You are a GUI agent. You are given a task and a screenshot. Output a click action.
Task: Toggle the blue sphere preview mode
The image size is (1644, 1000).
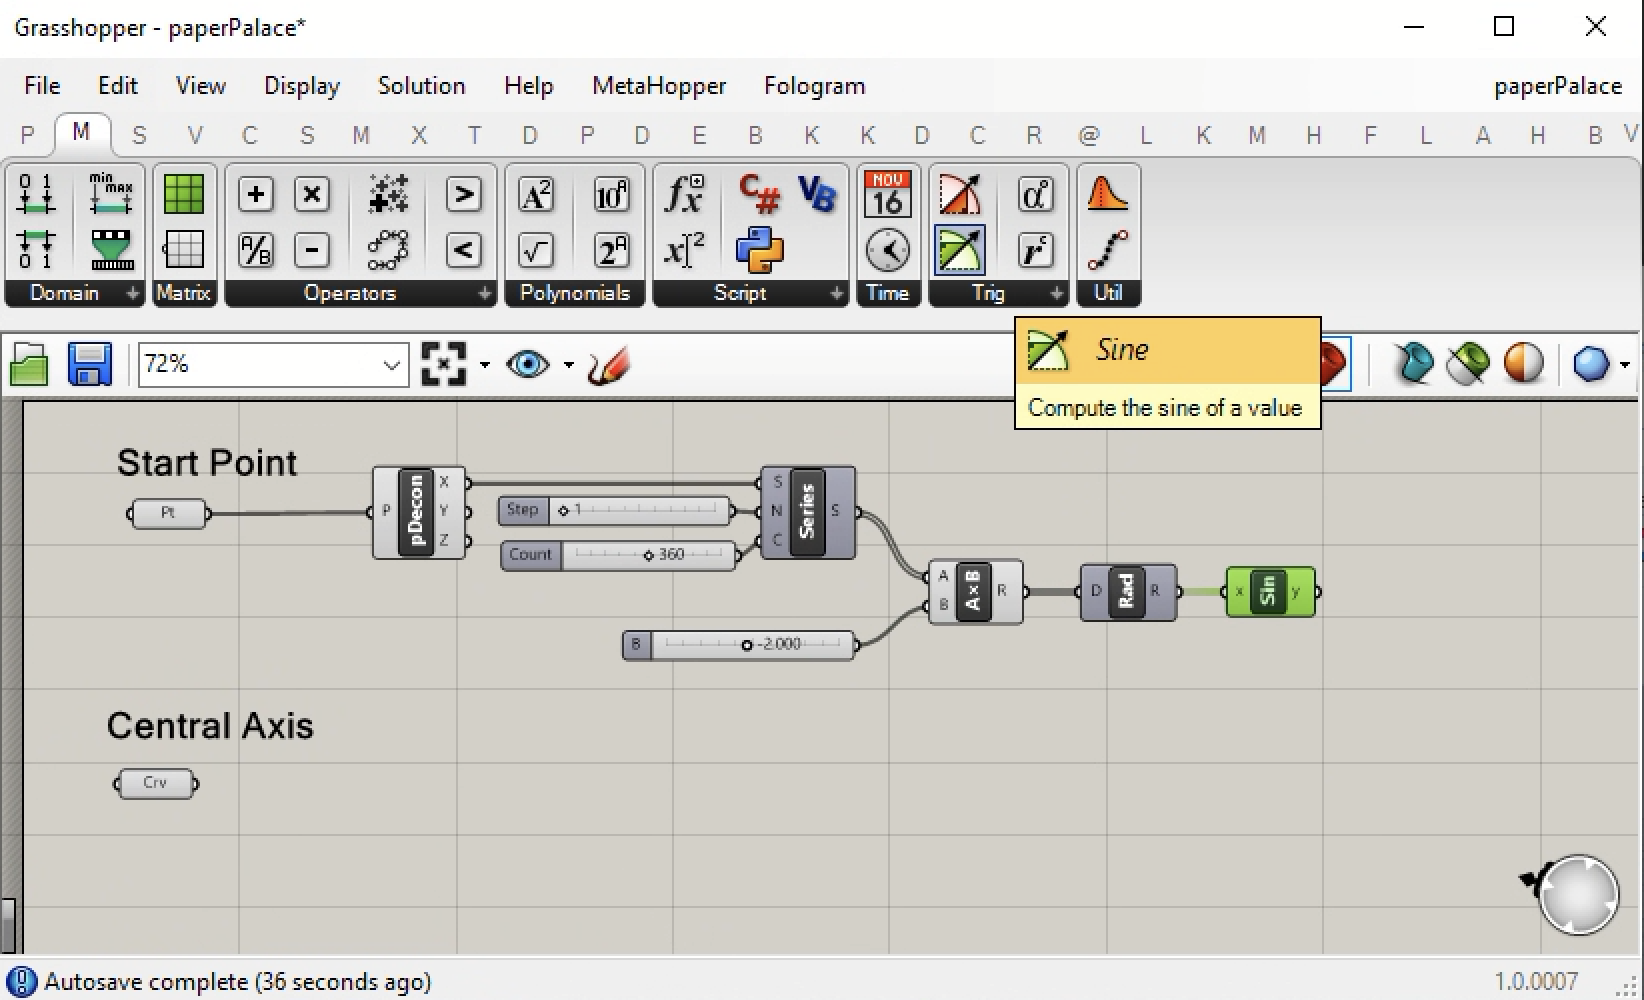coord(1590,364)
